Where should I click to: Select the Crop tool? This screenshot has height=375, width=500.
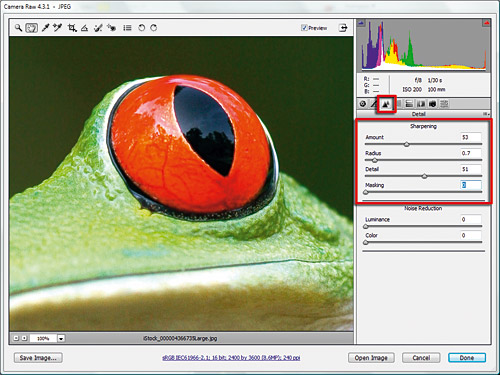(x=72, y=28)
